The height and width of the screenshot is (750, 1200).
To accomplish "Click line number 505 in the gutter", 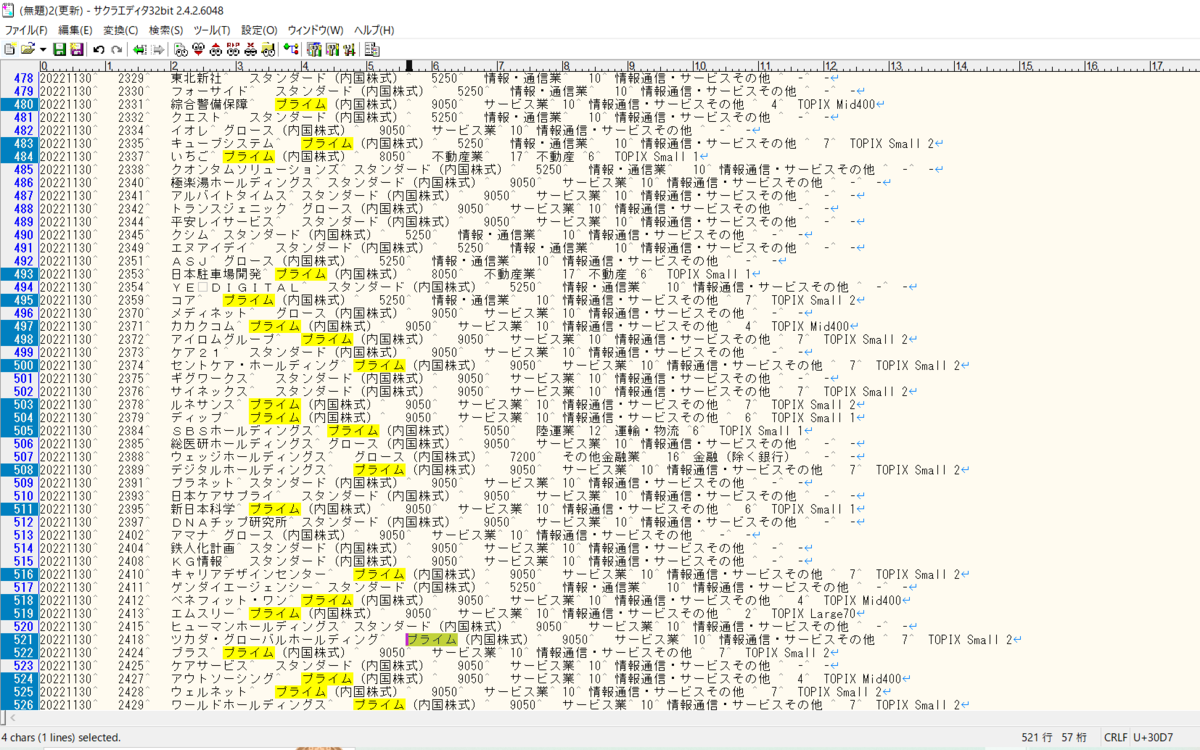I will tap(23, 430).
